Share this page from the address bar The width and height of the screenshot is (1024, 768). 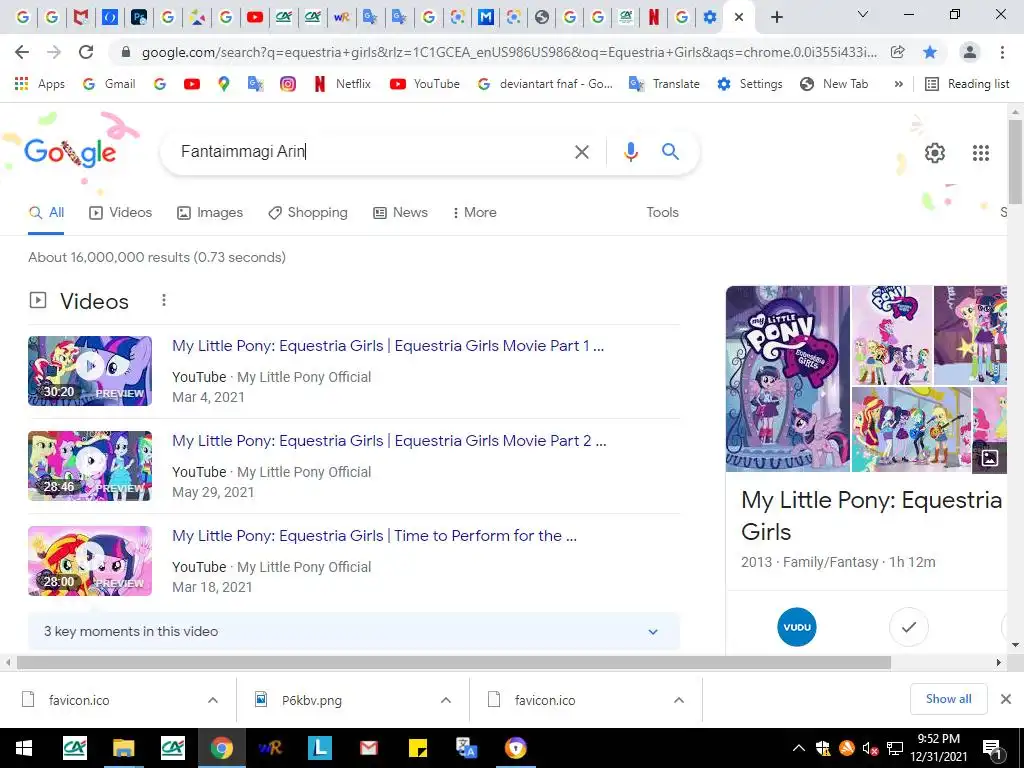click(898, 52)
